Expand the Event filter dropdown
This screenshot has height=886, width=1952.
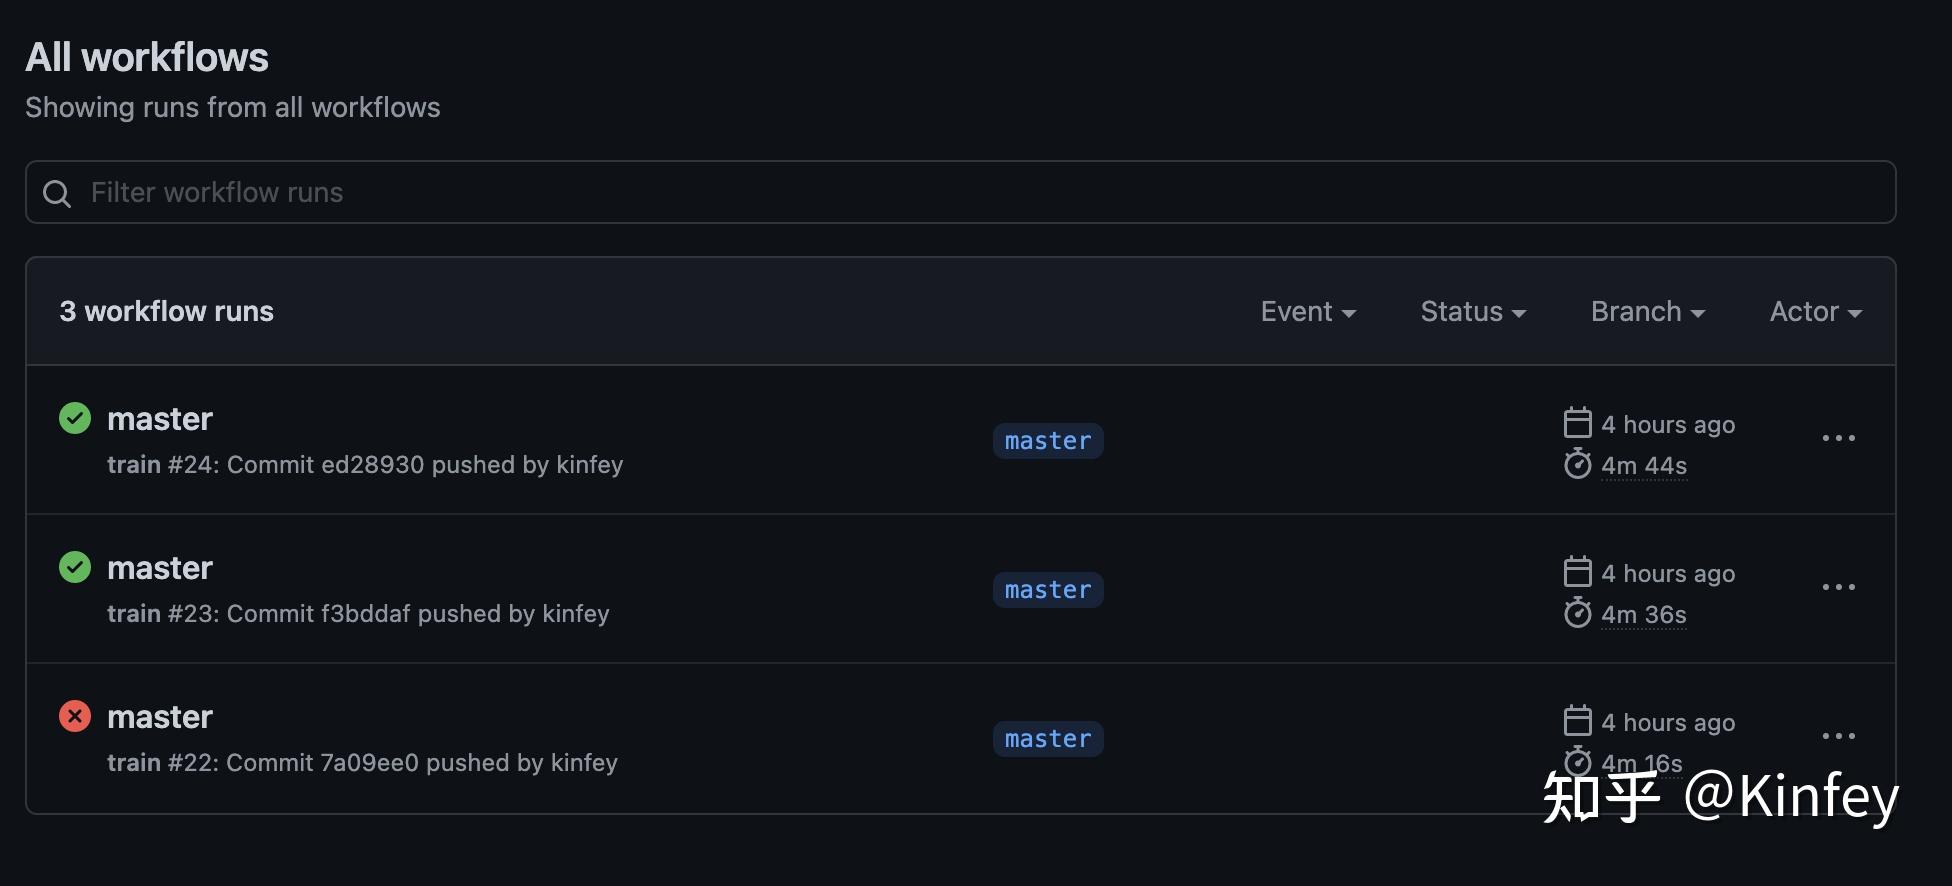pyautogui.click(x=1308, y=312)
